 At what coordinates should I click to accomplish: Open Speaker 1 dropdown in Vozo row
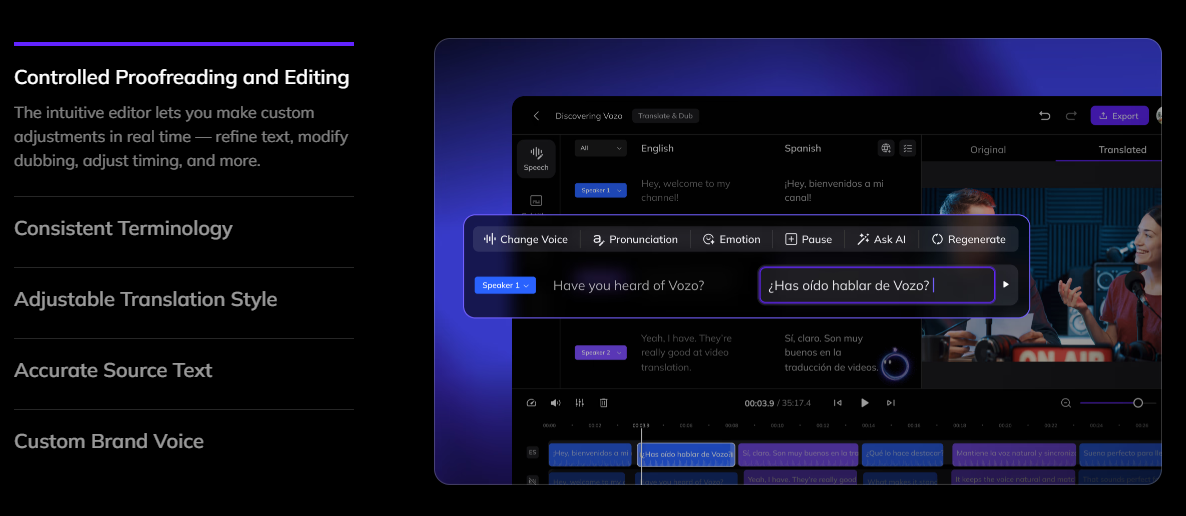click(x=505, y=285)
